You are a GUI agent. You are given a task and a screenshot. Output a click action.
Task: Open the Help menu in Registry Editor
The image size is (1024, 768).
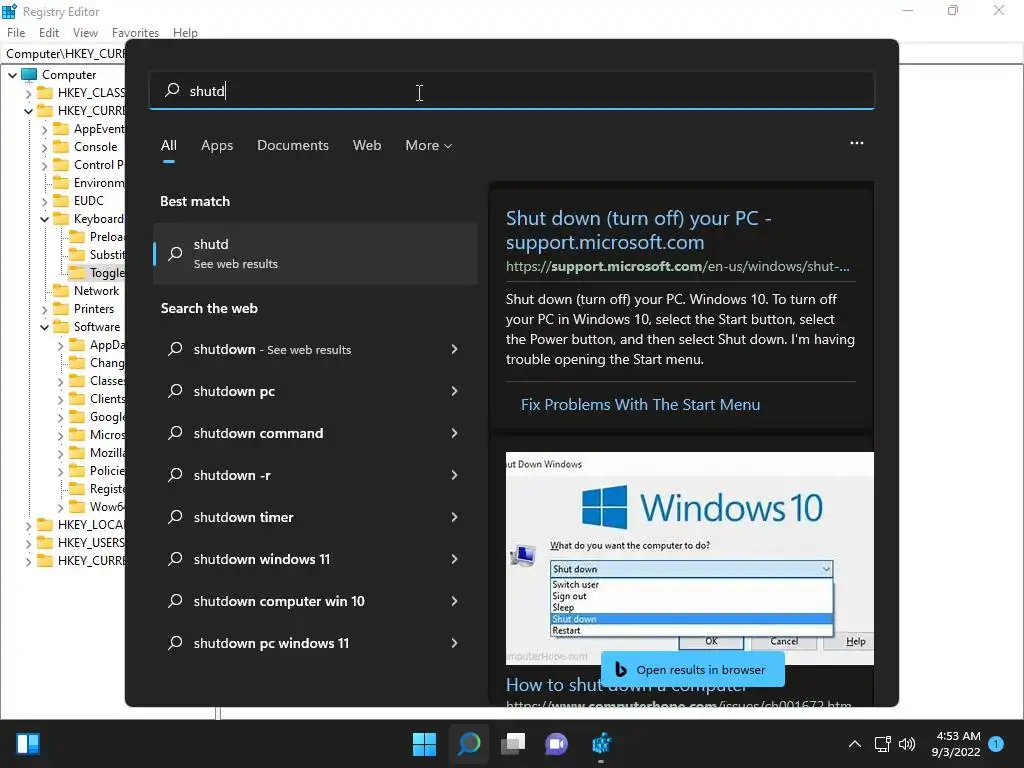(185, 33)
